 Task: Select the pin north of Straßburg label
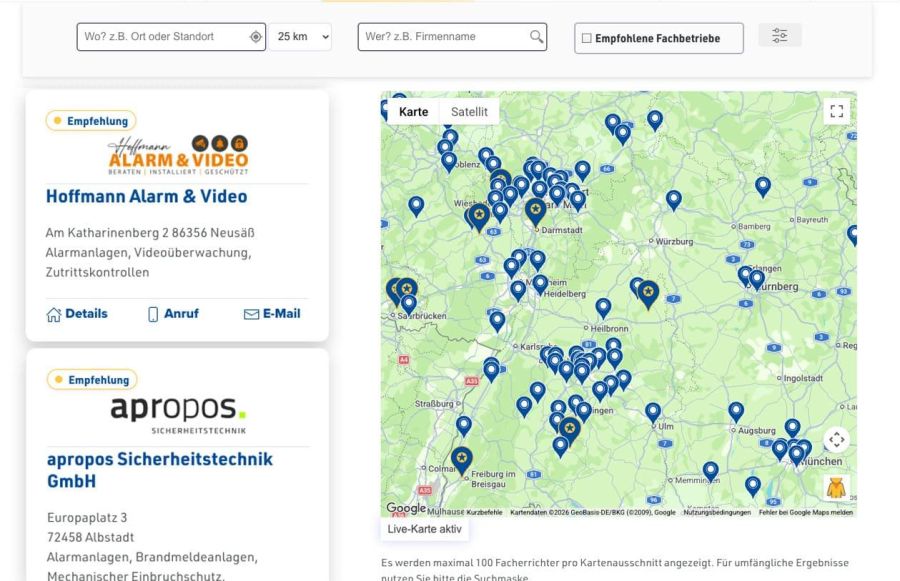[491, 370]
